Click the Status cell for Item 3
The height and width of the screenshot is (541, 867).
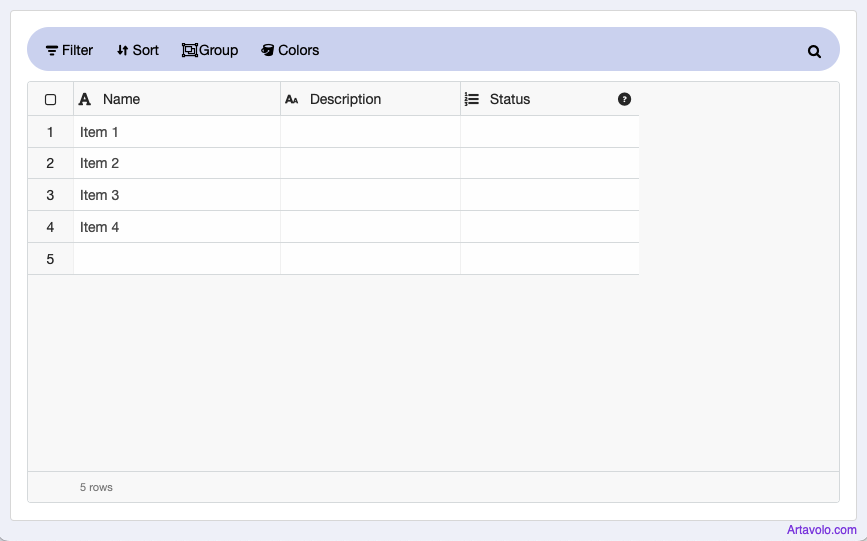pyautogui.click(x=550, y=195)
